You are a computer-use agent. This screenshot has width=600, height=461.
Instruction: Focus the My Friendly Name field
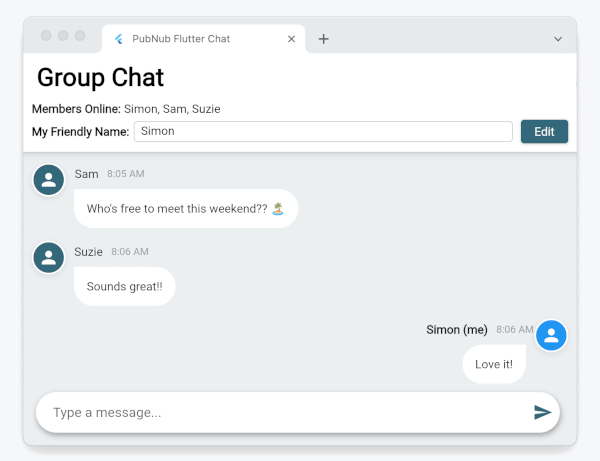tap(323, 131)
